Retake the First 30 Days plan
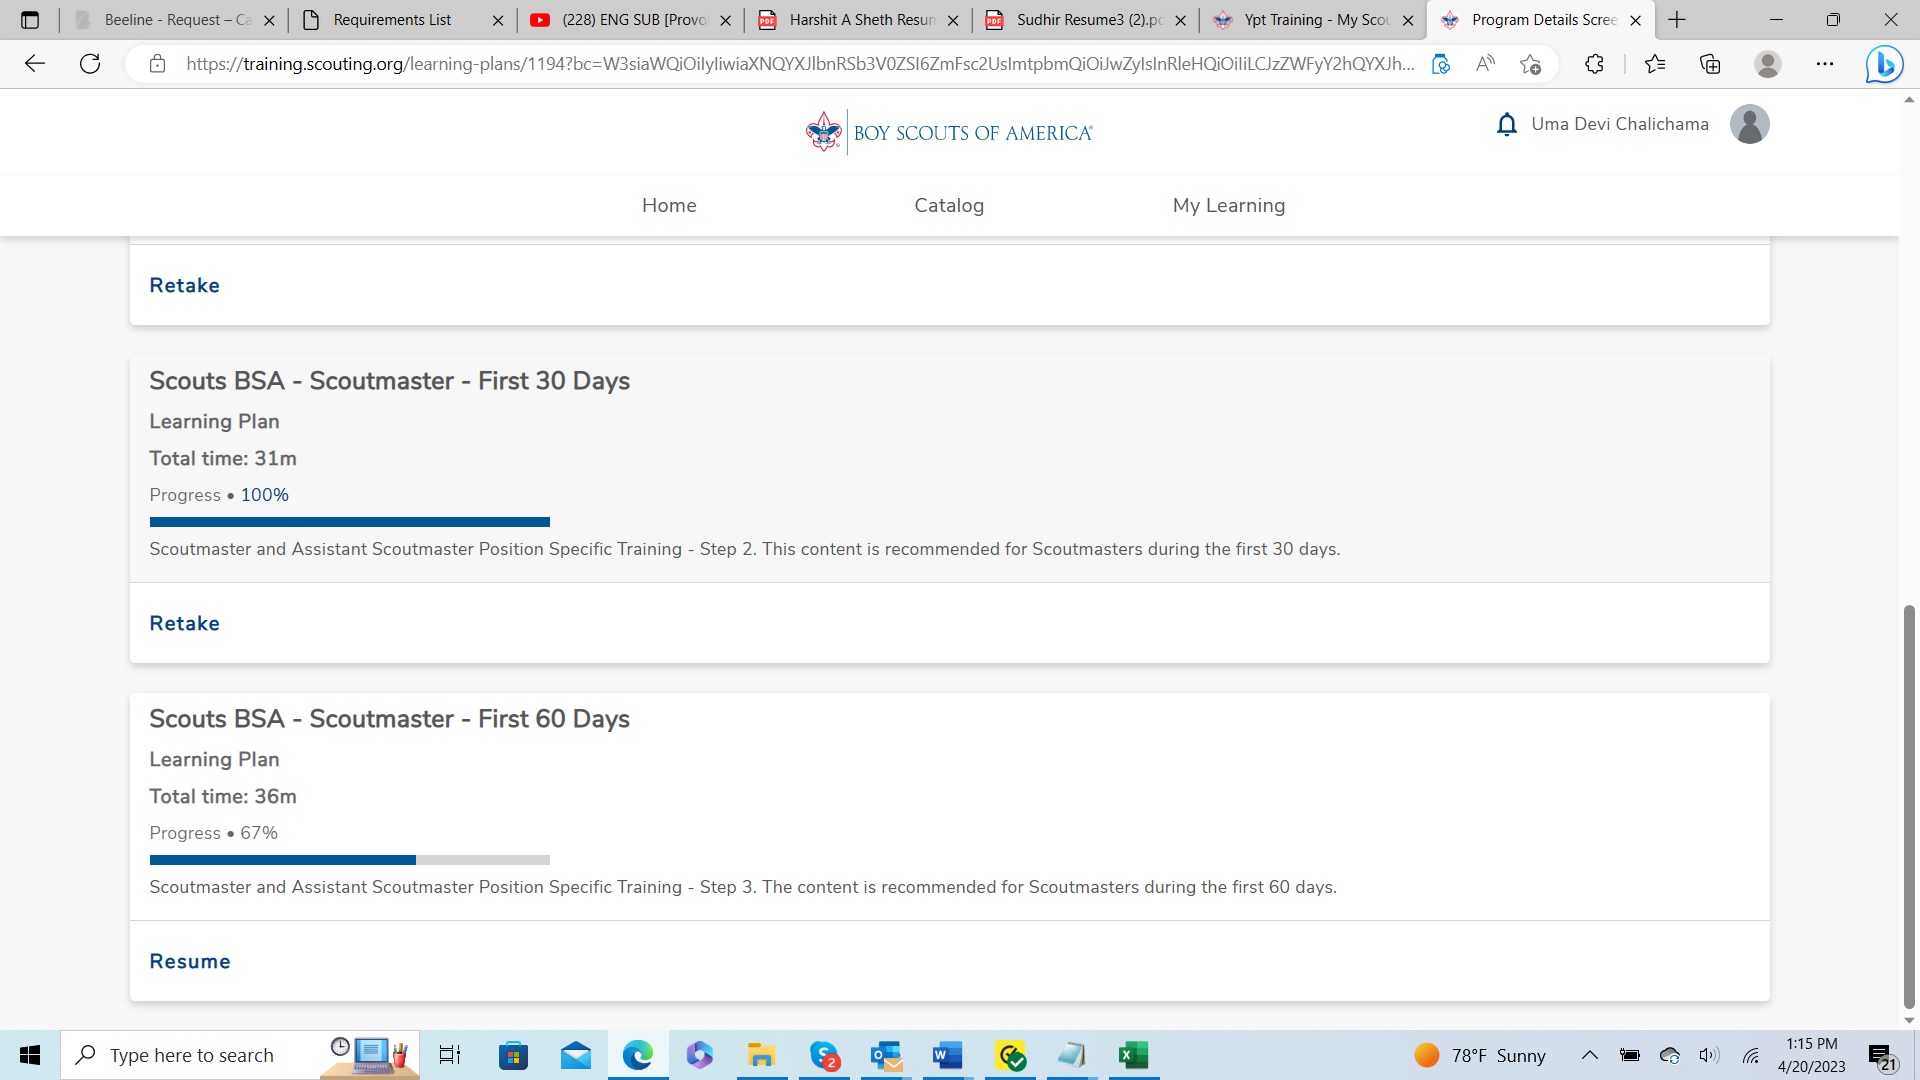This screenshot has width=1920, height=1080. (x=184, y=623)
